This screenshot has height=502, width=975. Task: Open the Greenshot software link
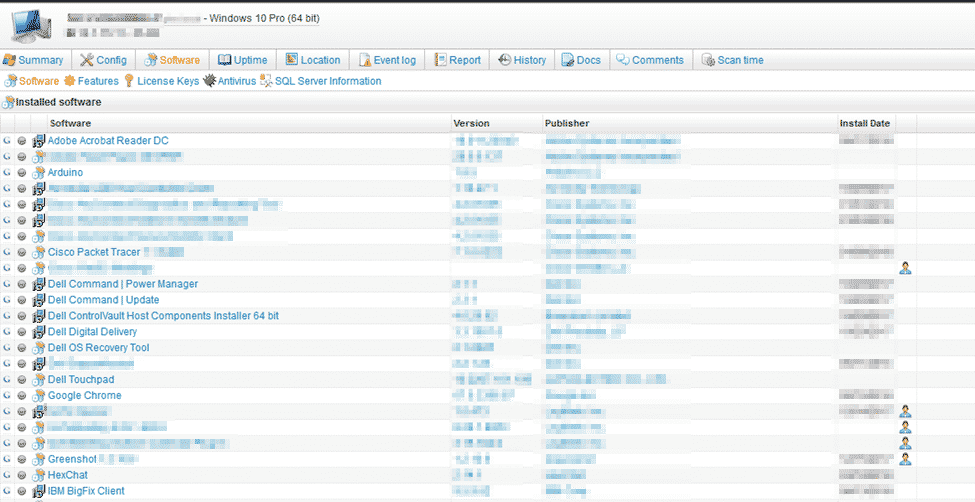pyautogui.click(x=72, y=460)
